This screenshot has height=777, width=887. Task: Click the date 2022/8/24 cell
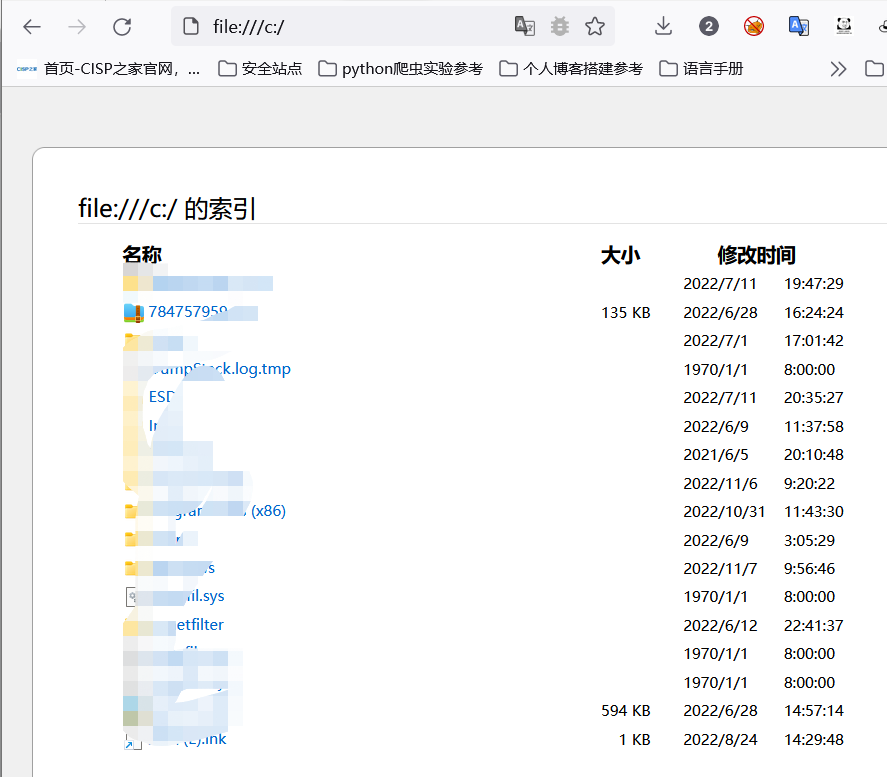(720, 740)
